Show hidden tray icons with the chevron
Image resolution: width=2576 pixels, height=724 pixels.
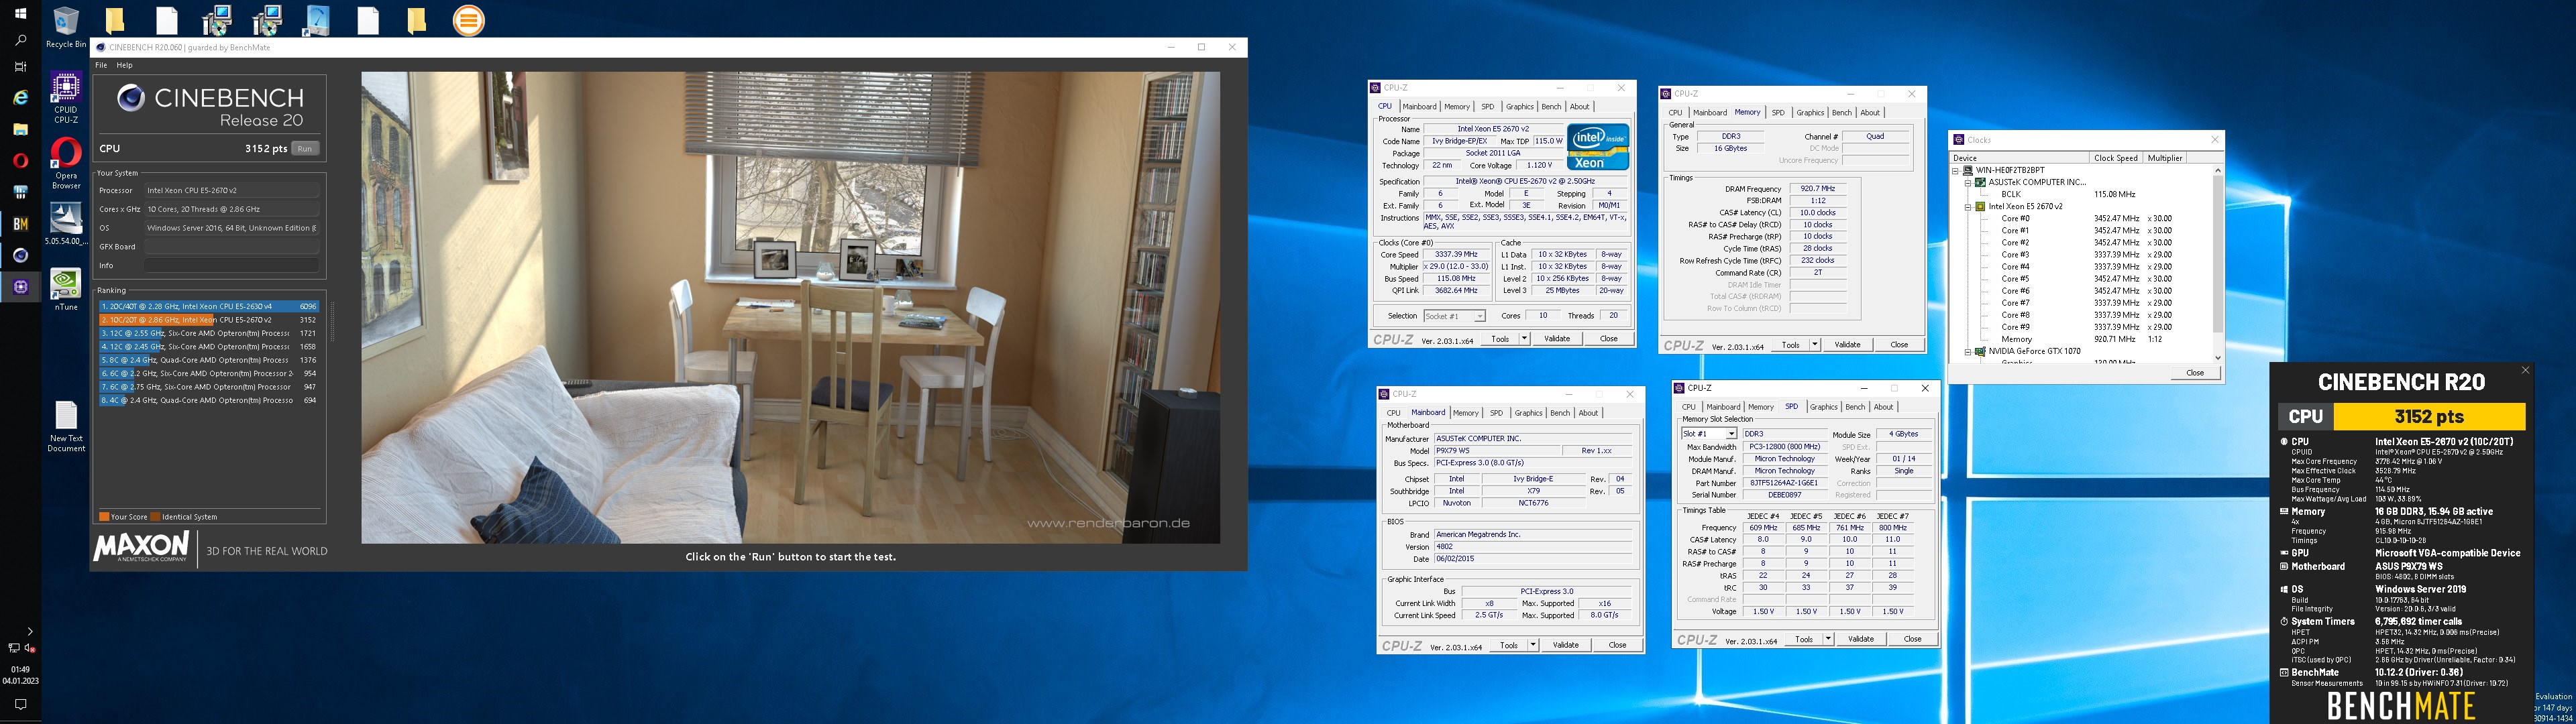tap(29, 631)
